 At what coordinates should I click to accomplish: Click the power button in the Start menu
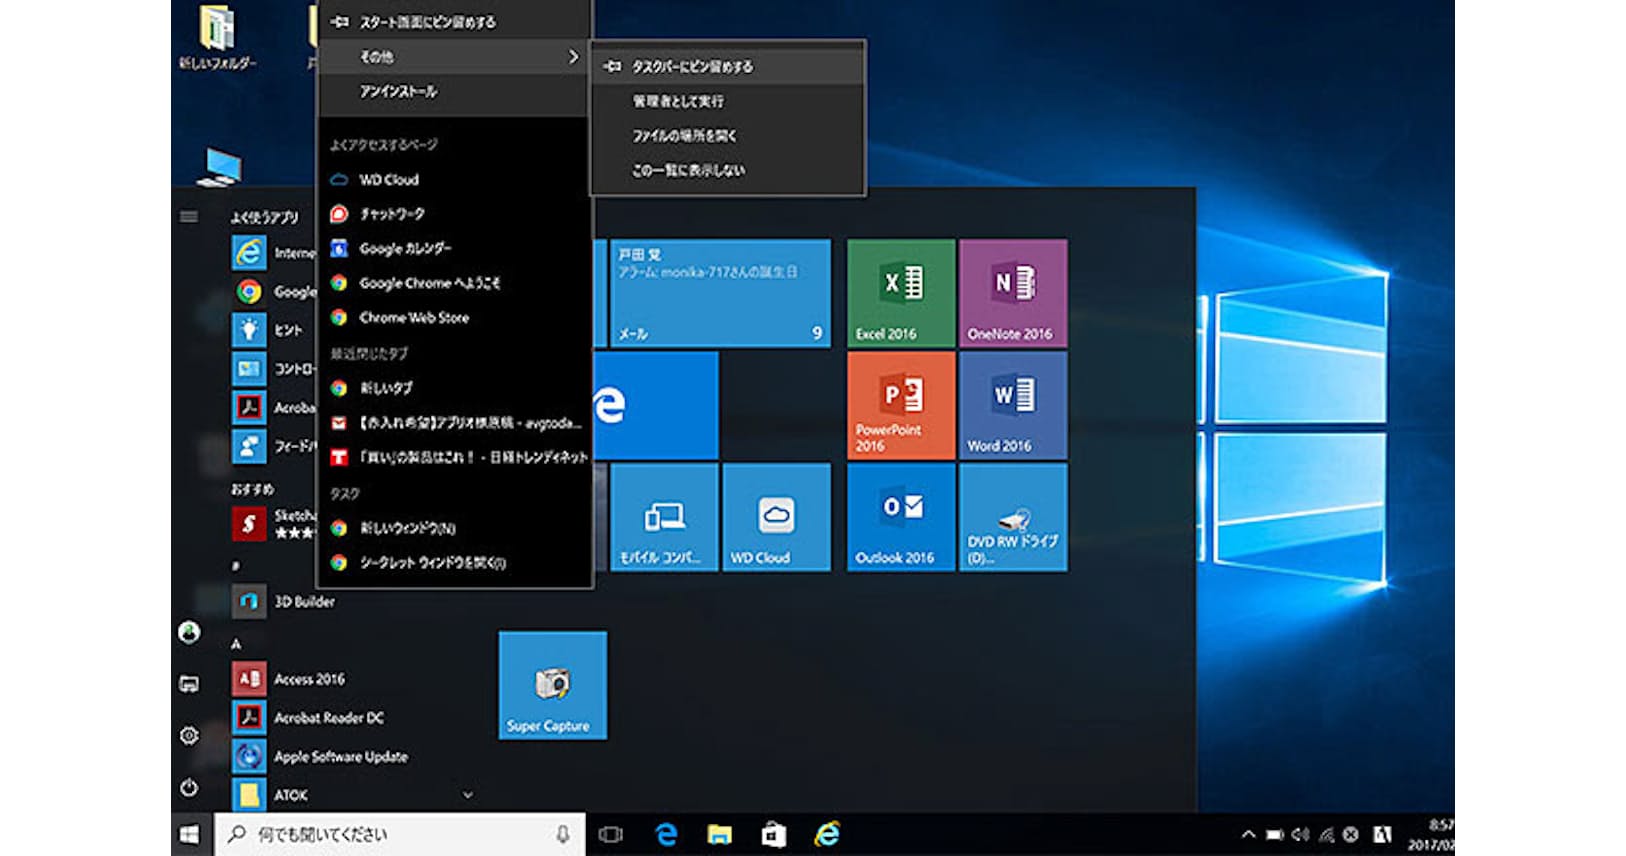[189, 788]
